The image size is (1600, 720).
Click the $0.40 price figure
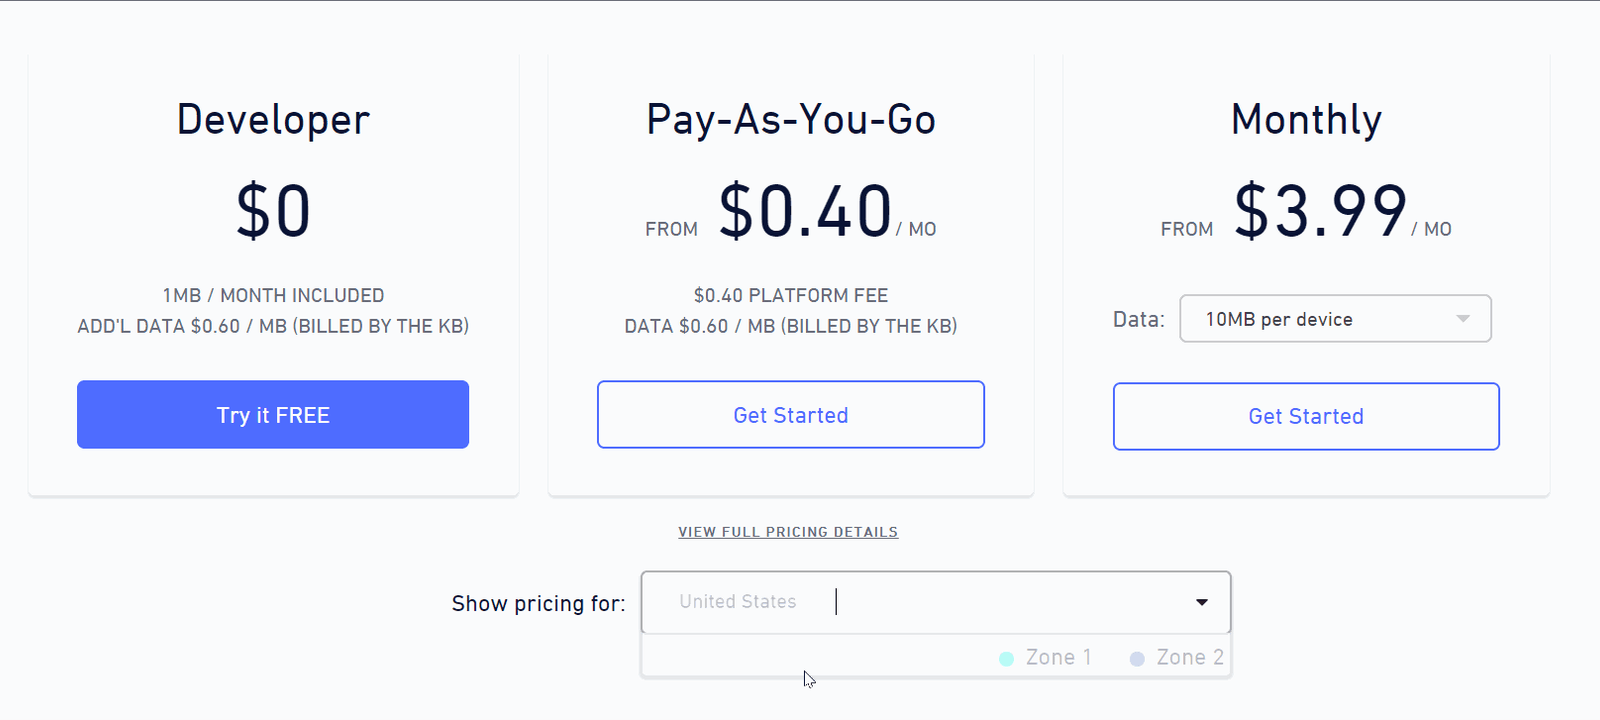point(805,212)
